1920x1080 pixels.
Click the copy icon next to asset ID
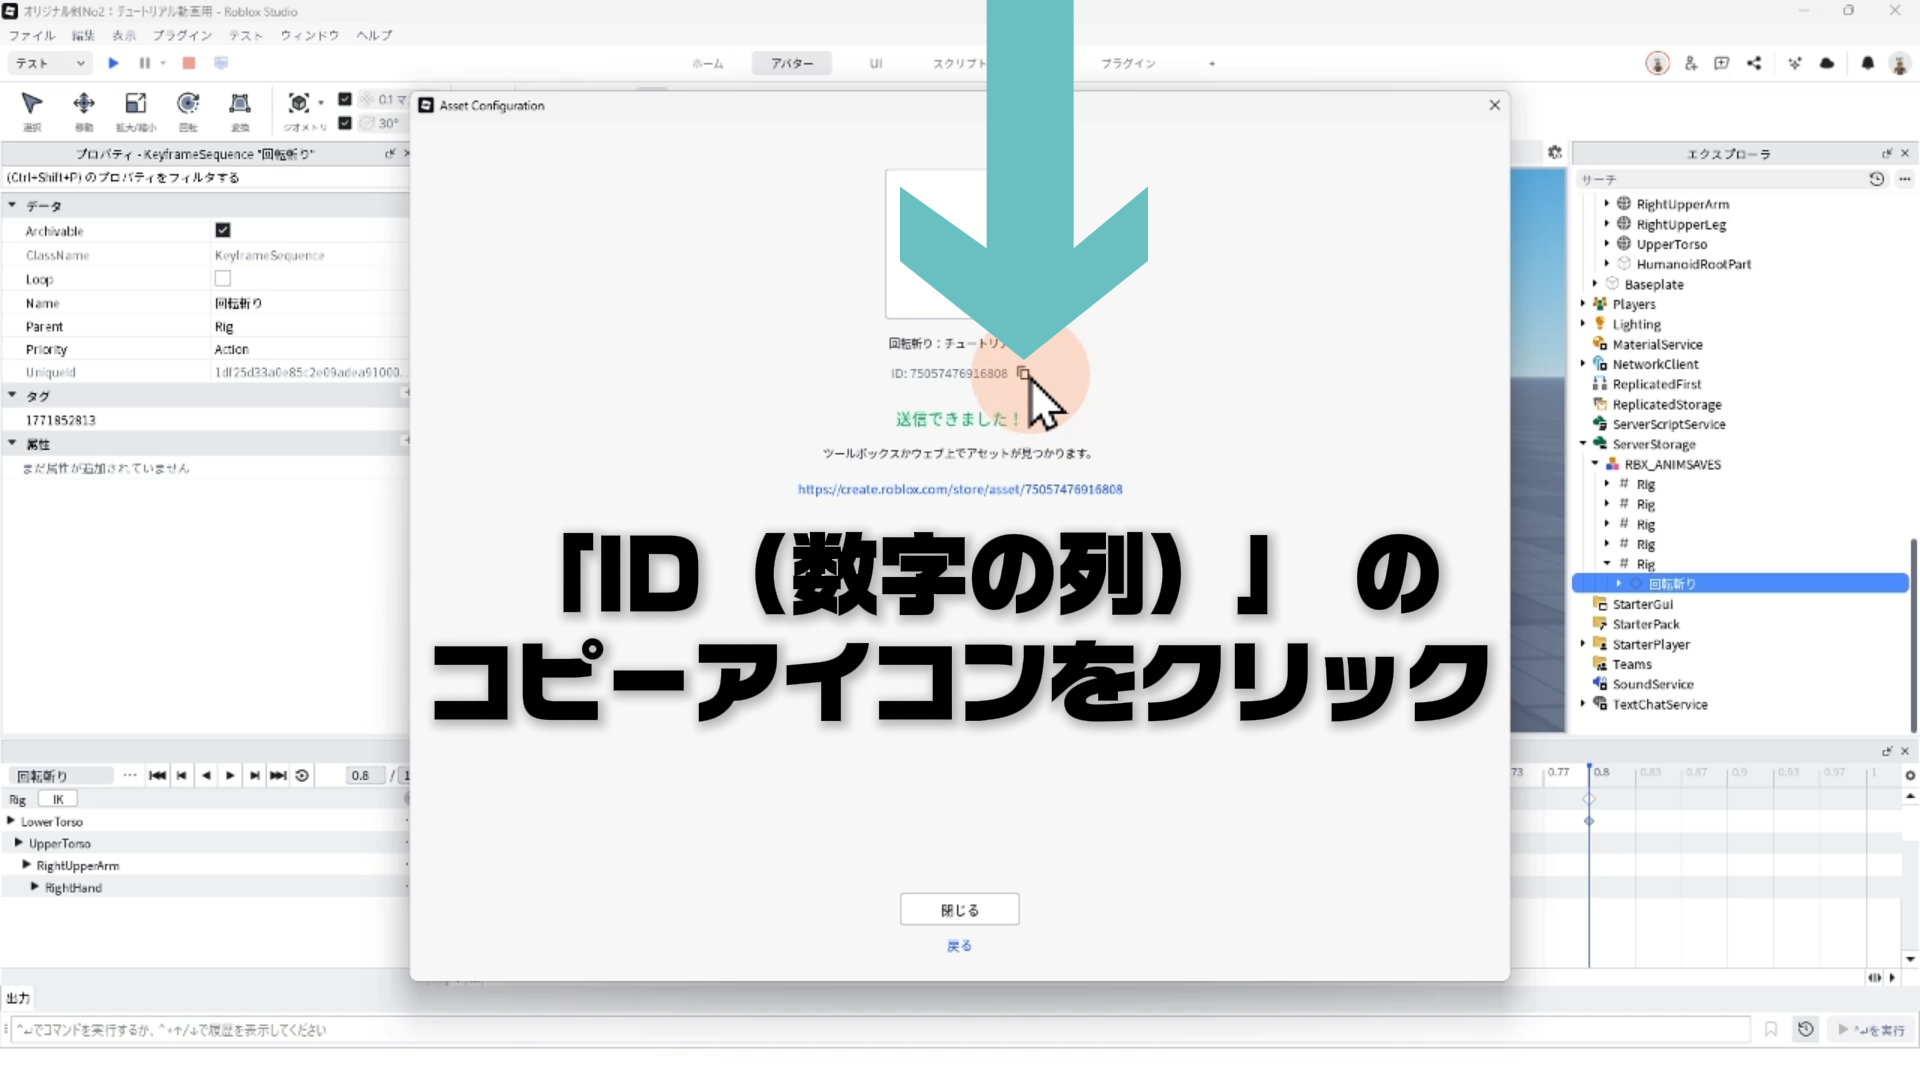1022,373
